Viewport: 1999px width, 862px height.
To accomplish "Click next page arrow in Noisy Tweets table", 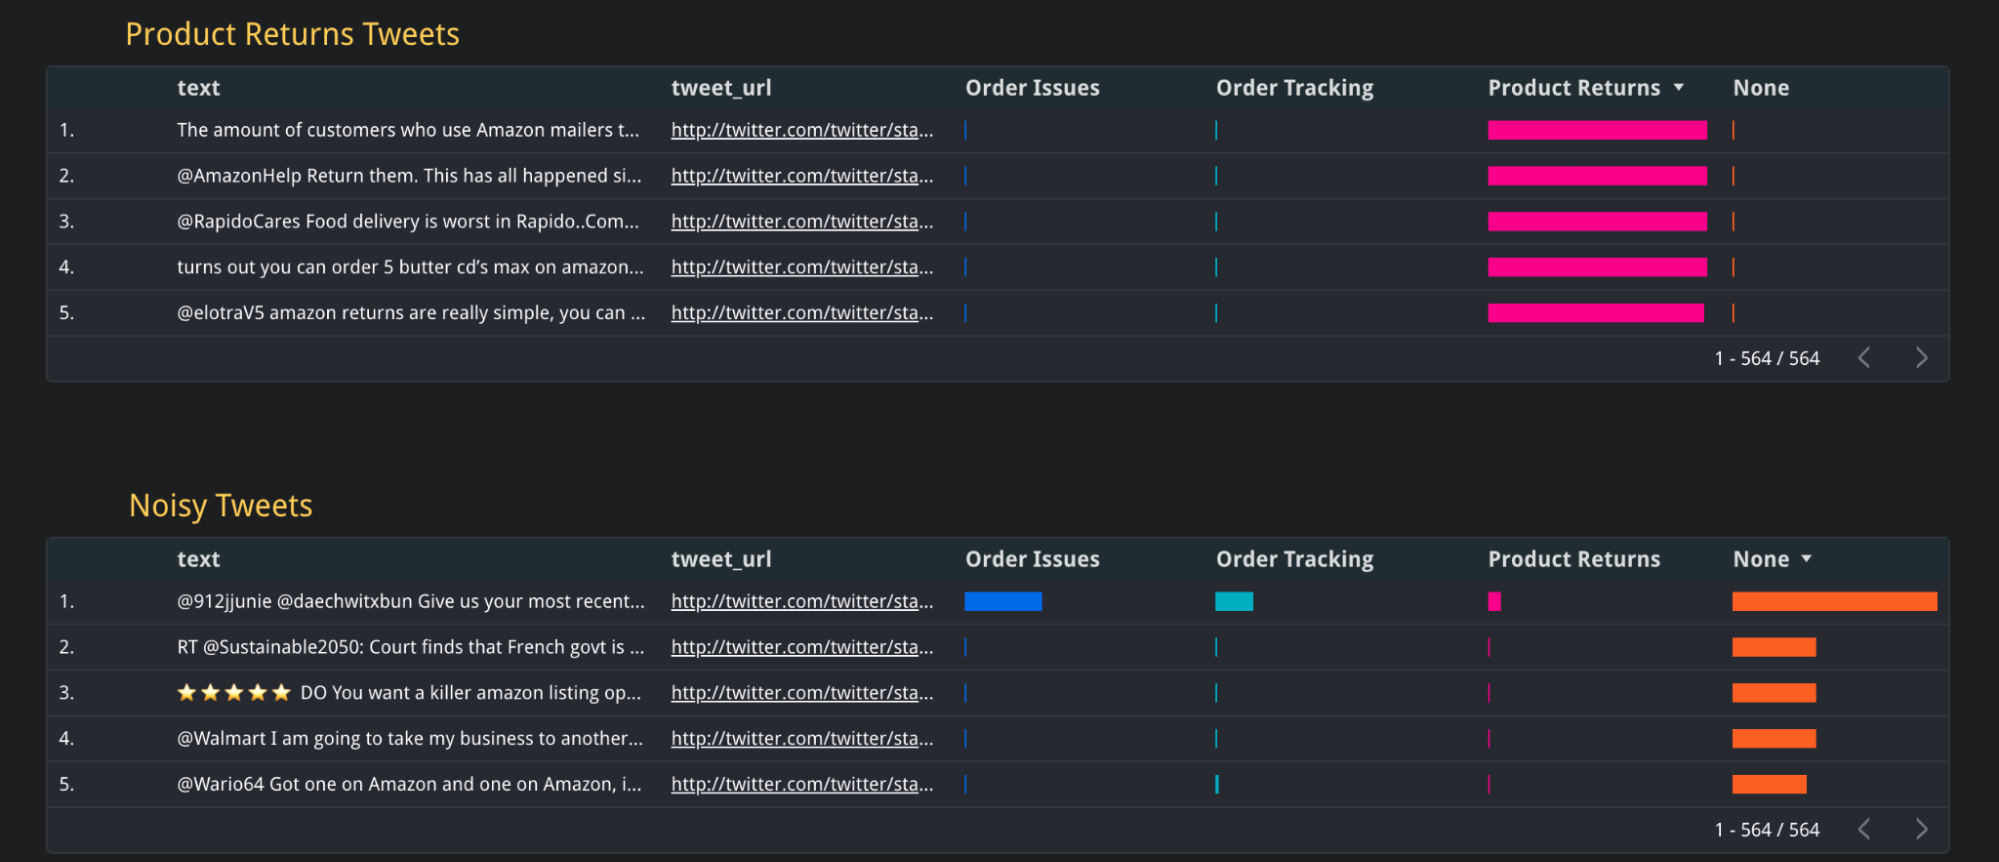I will pos(1921,829).
